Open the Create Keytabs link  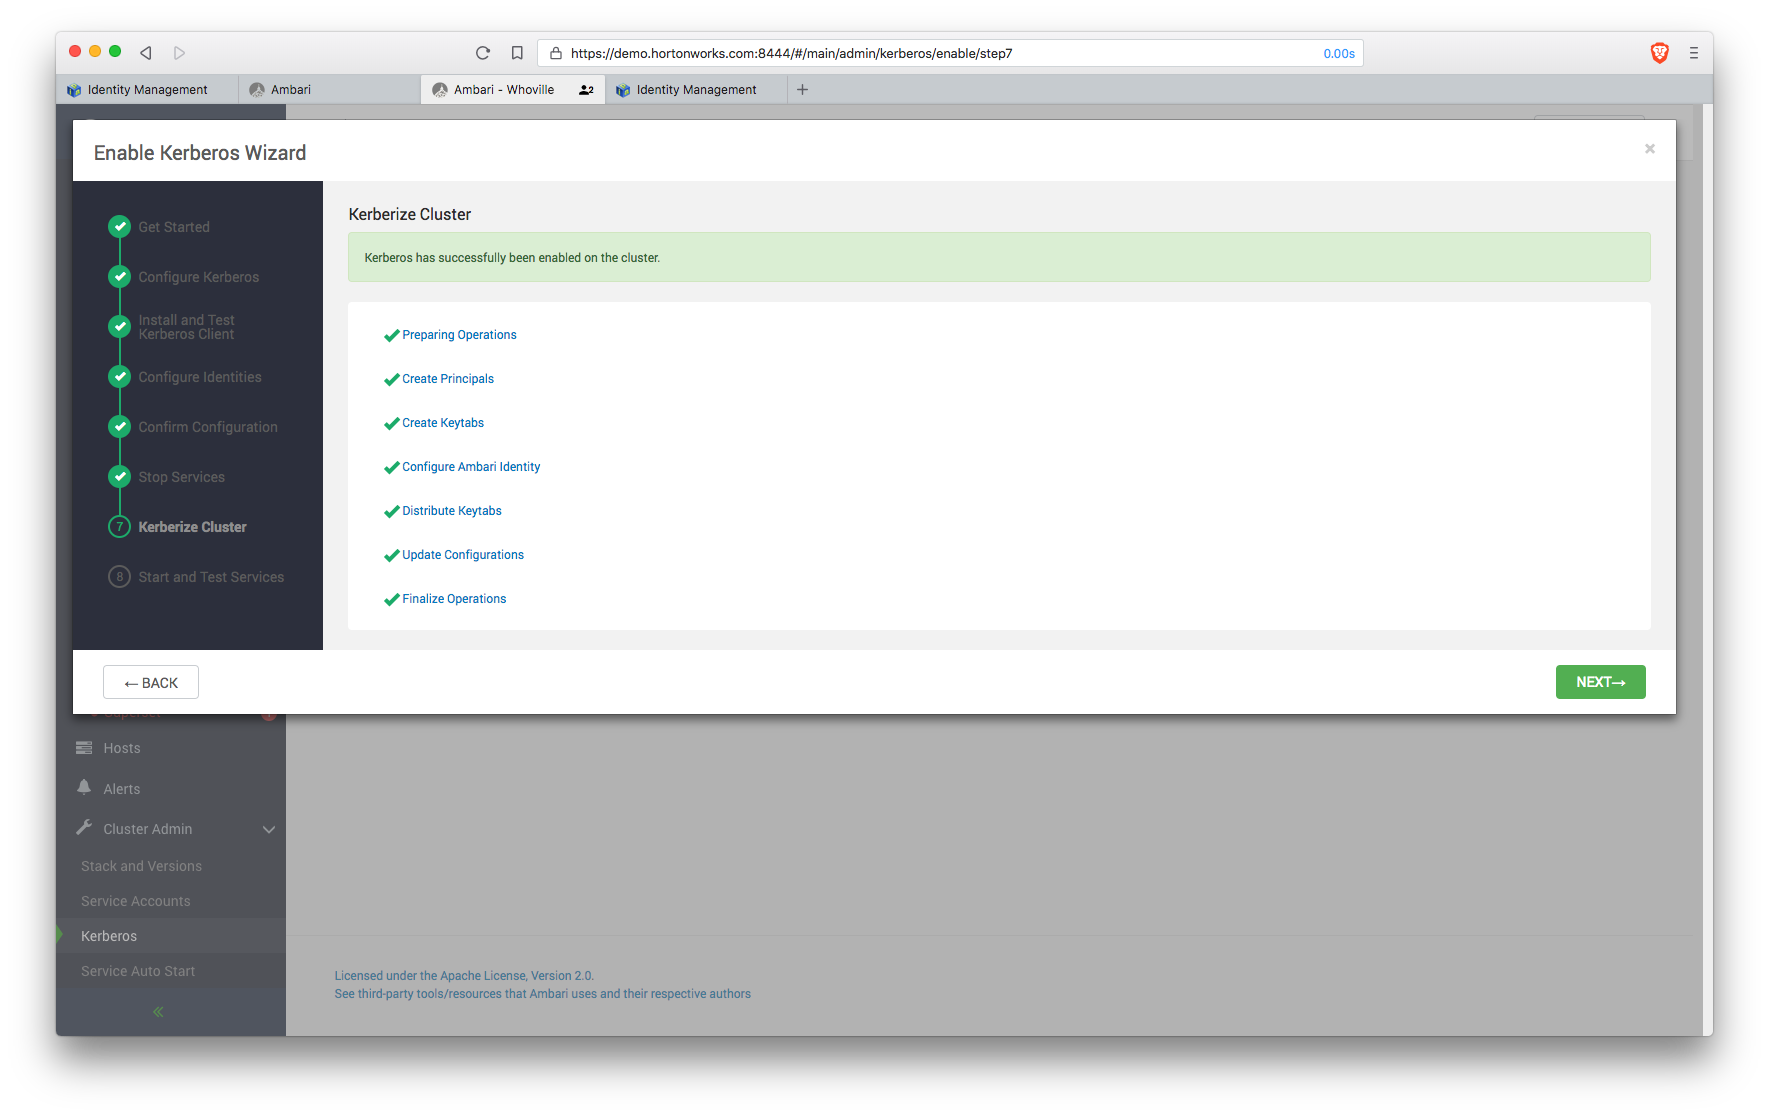coord(443,423)
